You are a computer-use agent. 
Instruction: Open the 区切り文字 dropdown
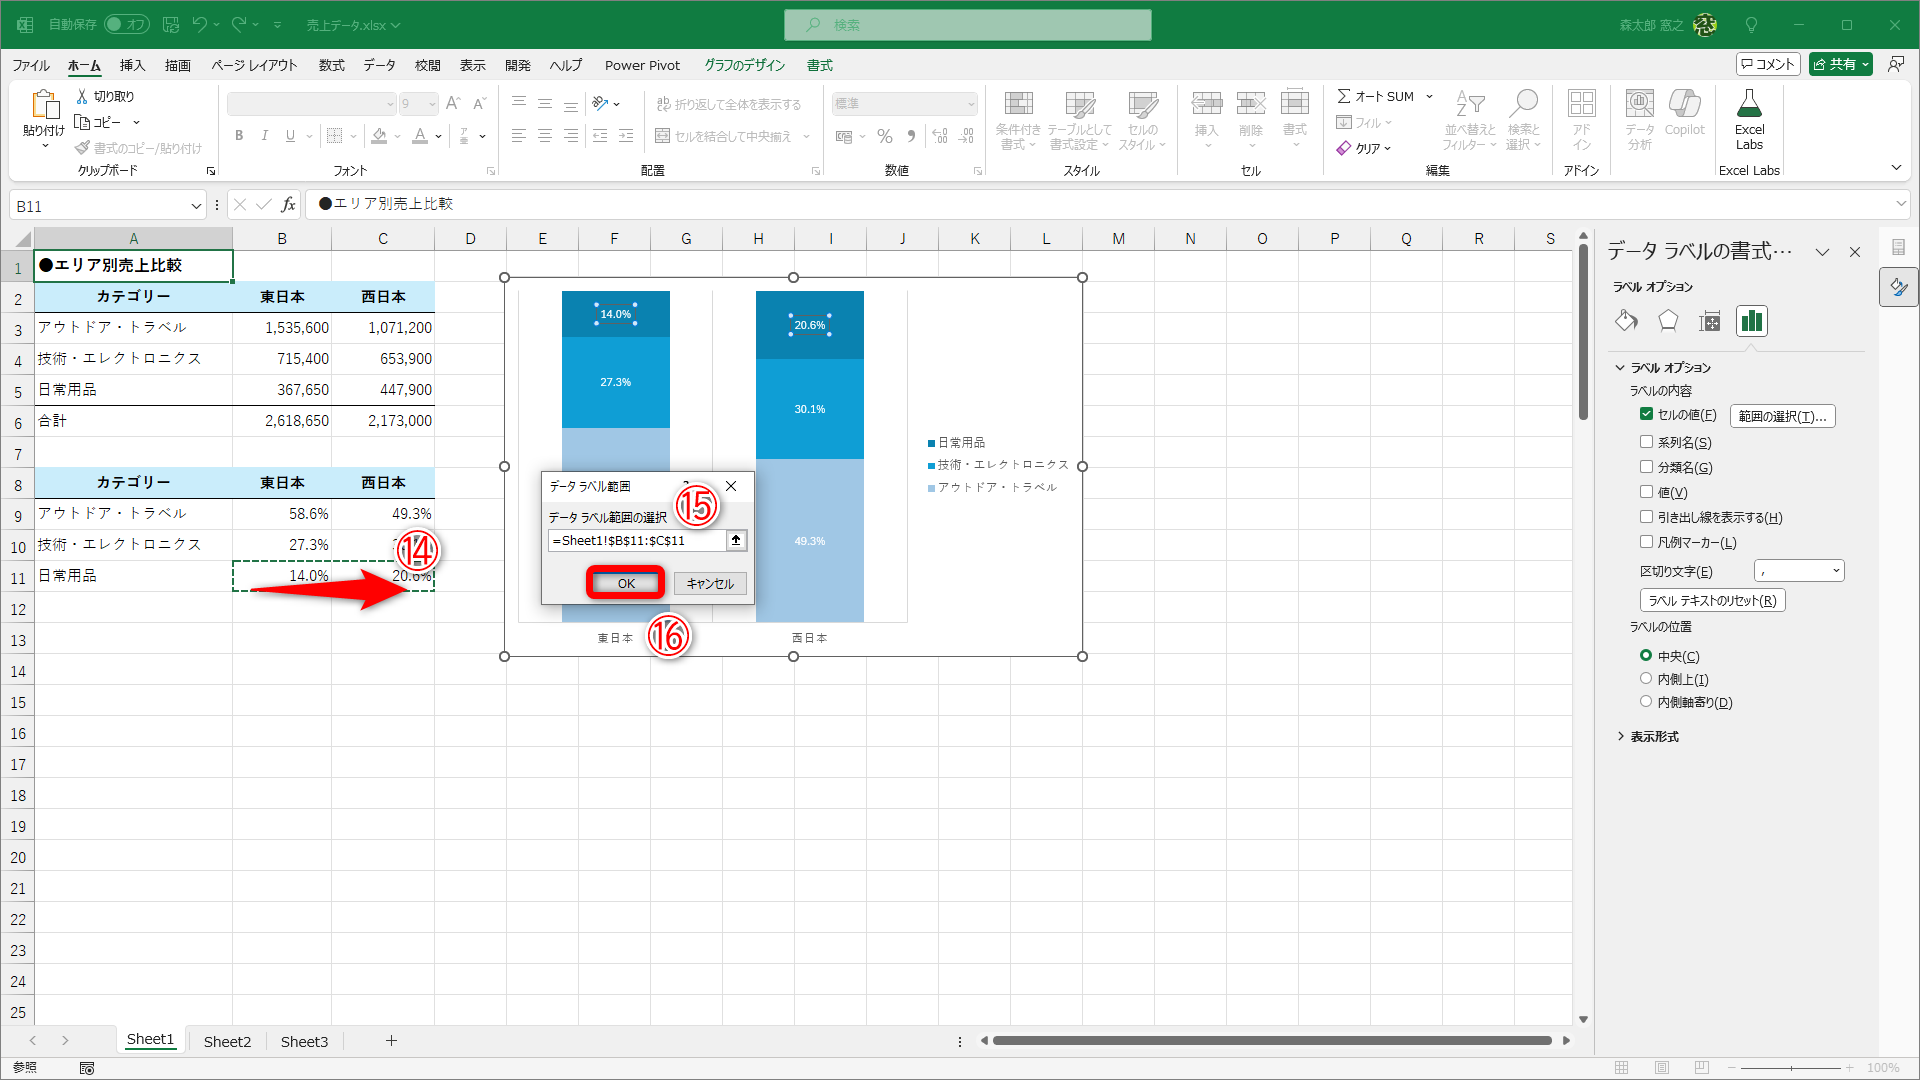click(1836, 571)
